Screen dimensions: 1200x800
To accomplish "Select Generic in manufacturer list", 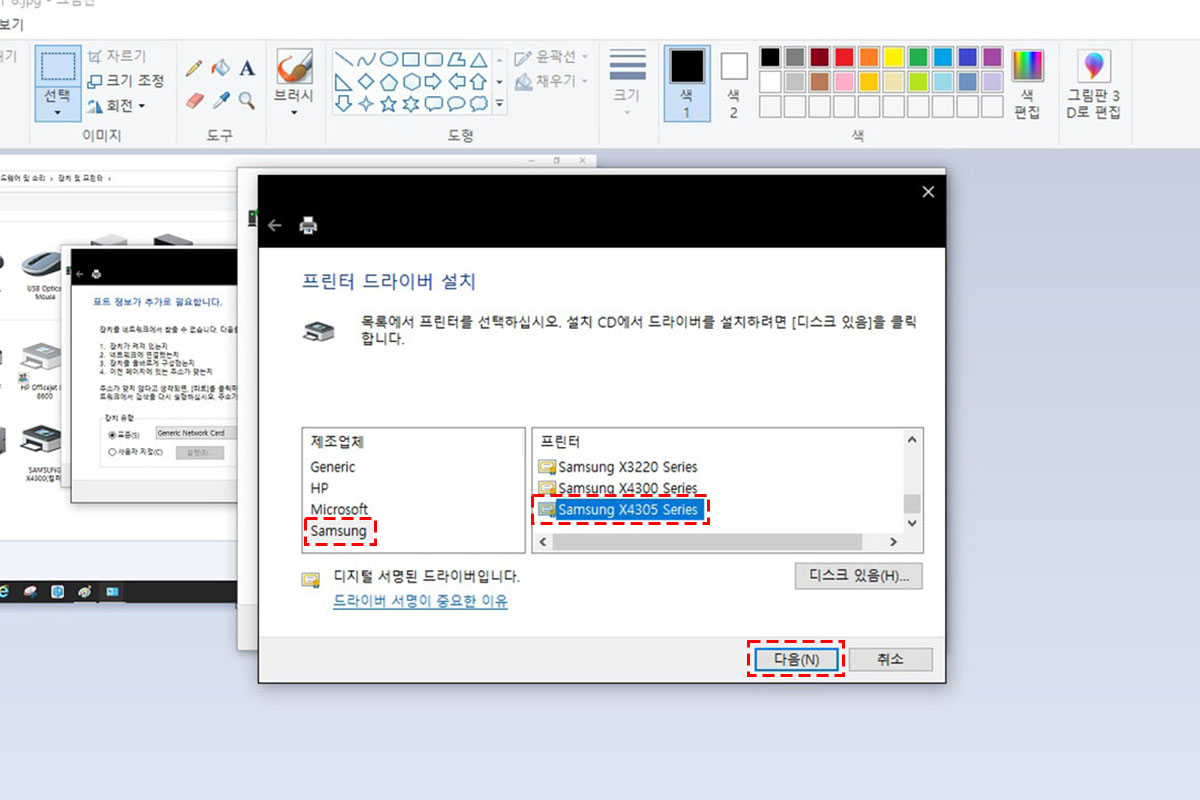I will [x=332, y=467].
